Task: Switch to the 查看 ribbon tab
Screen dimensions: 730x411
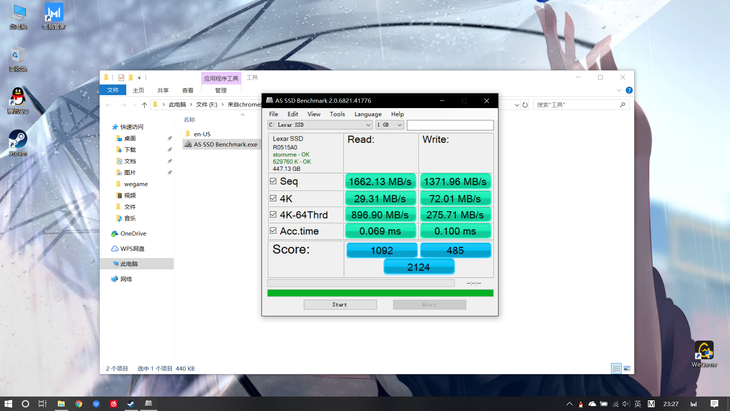Action: 188,90
